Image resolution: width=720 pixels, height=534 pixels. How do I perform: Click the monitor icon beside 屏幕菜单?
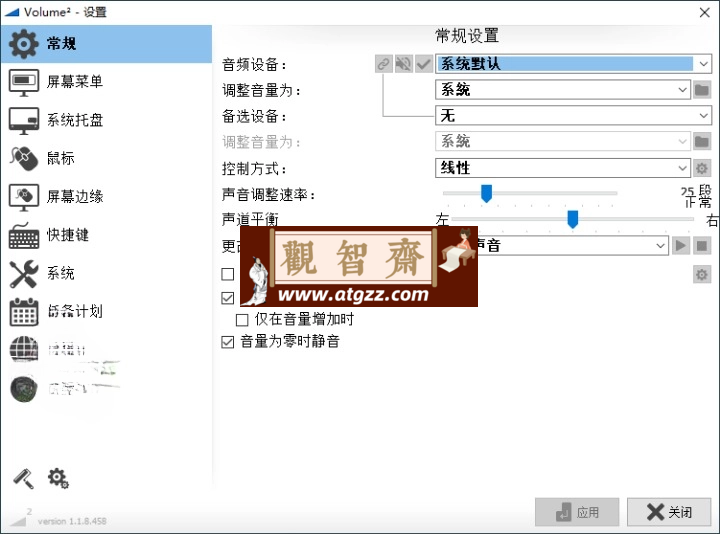click(24, 82)
